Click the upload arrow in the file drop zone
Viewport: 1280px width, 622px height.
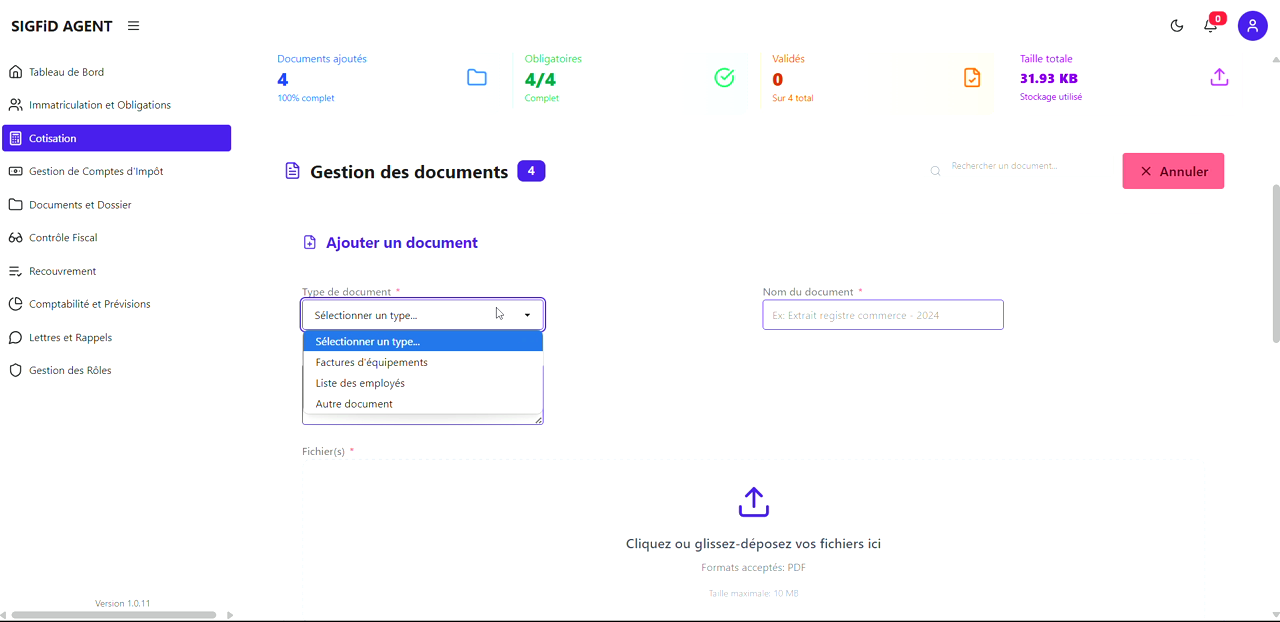point(753,501)
